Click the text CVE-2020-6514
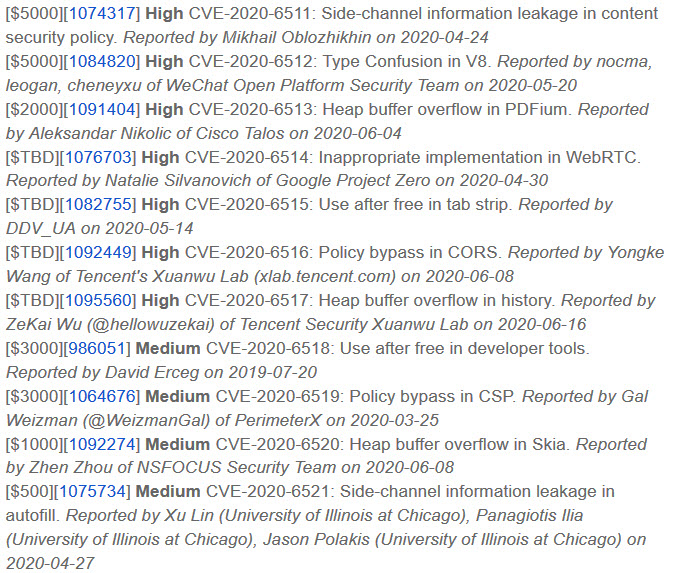This screenshot has width=683, height=573. coord(247,157)
